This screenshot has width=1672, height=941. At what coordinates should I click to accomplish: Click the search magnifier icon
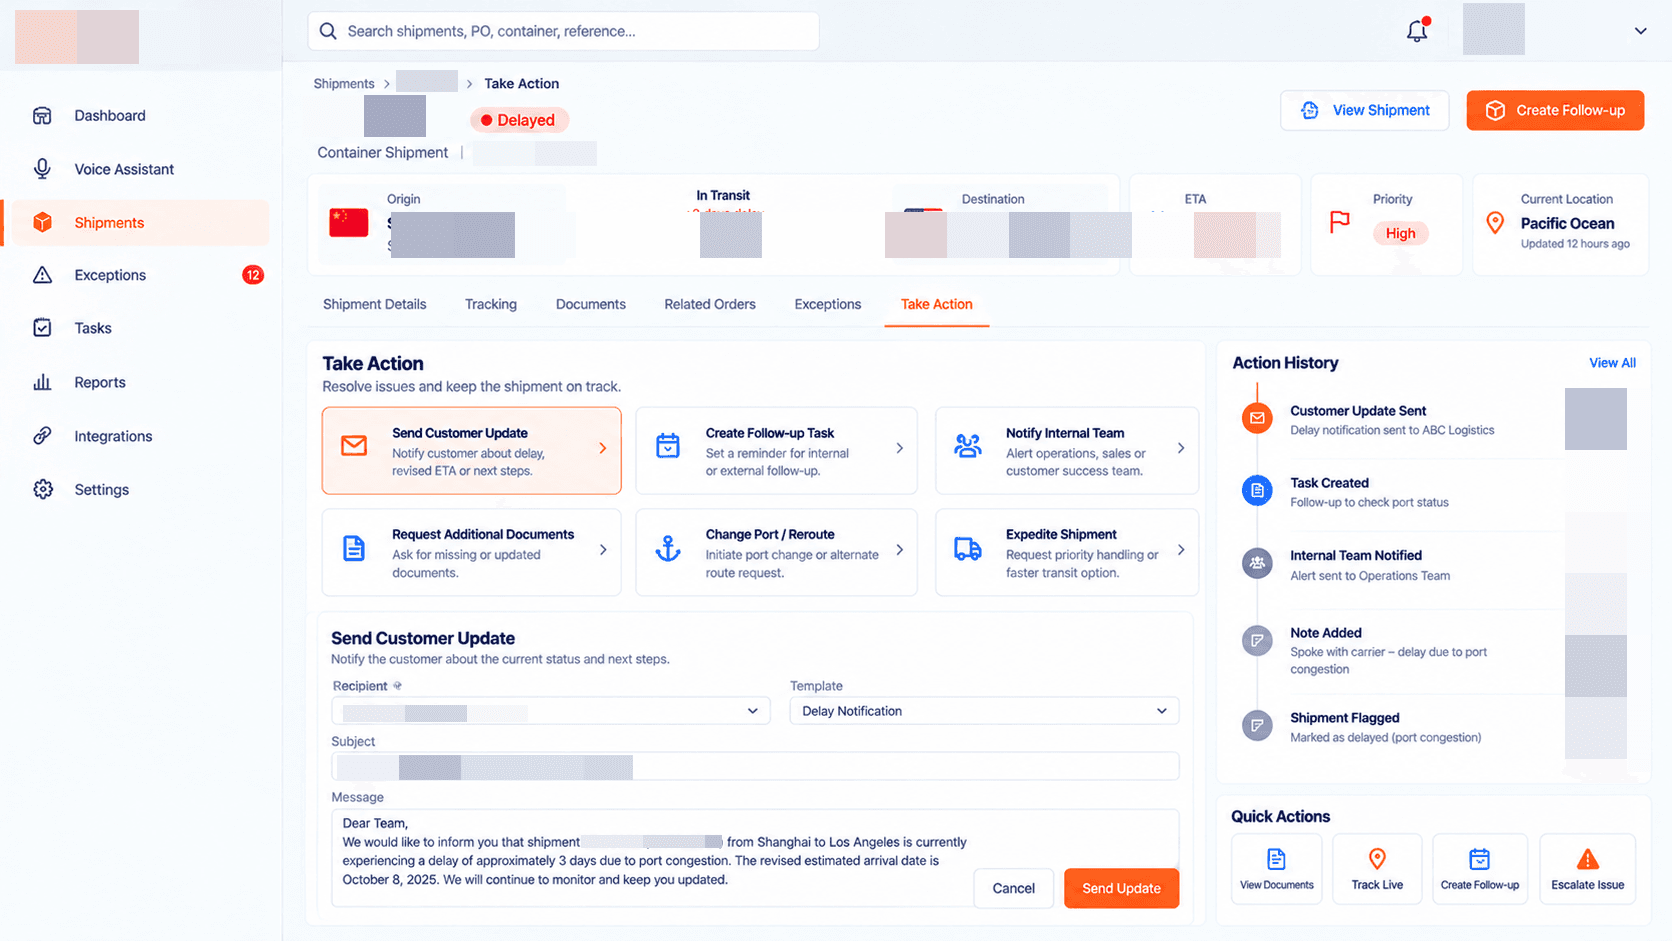pyautogui.click(x=328, y=31)
